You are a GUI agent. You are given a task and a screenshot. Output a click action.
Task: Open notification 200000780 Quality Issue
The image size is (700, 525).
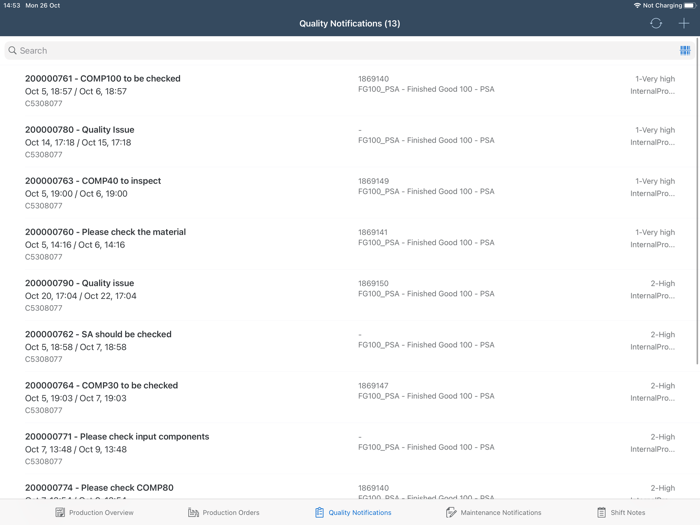click(350, 142)
